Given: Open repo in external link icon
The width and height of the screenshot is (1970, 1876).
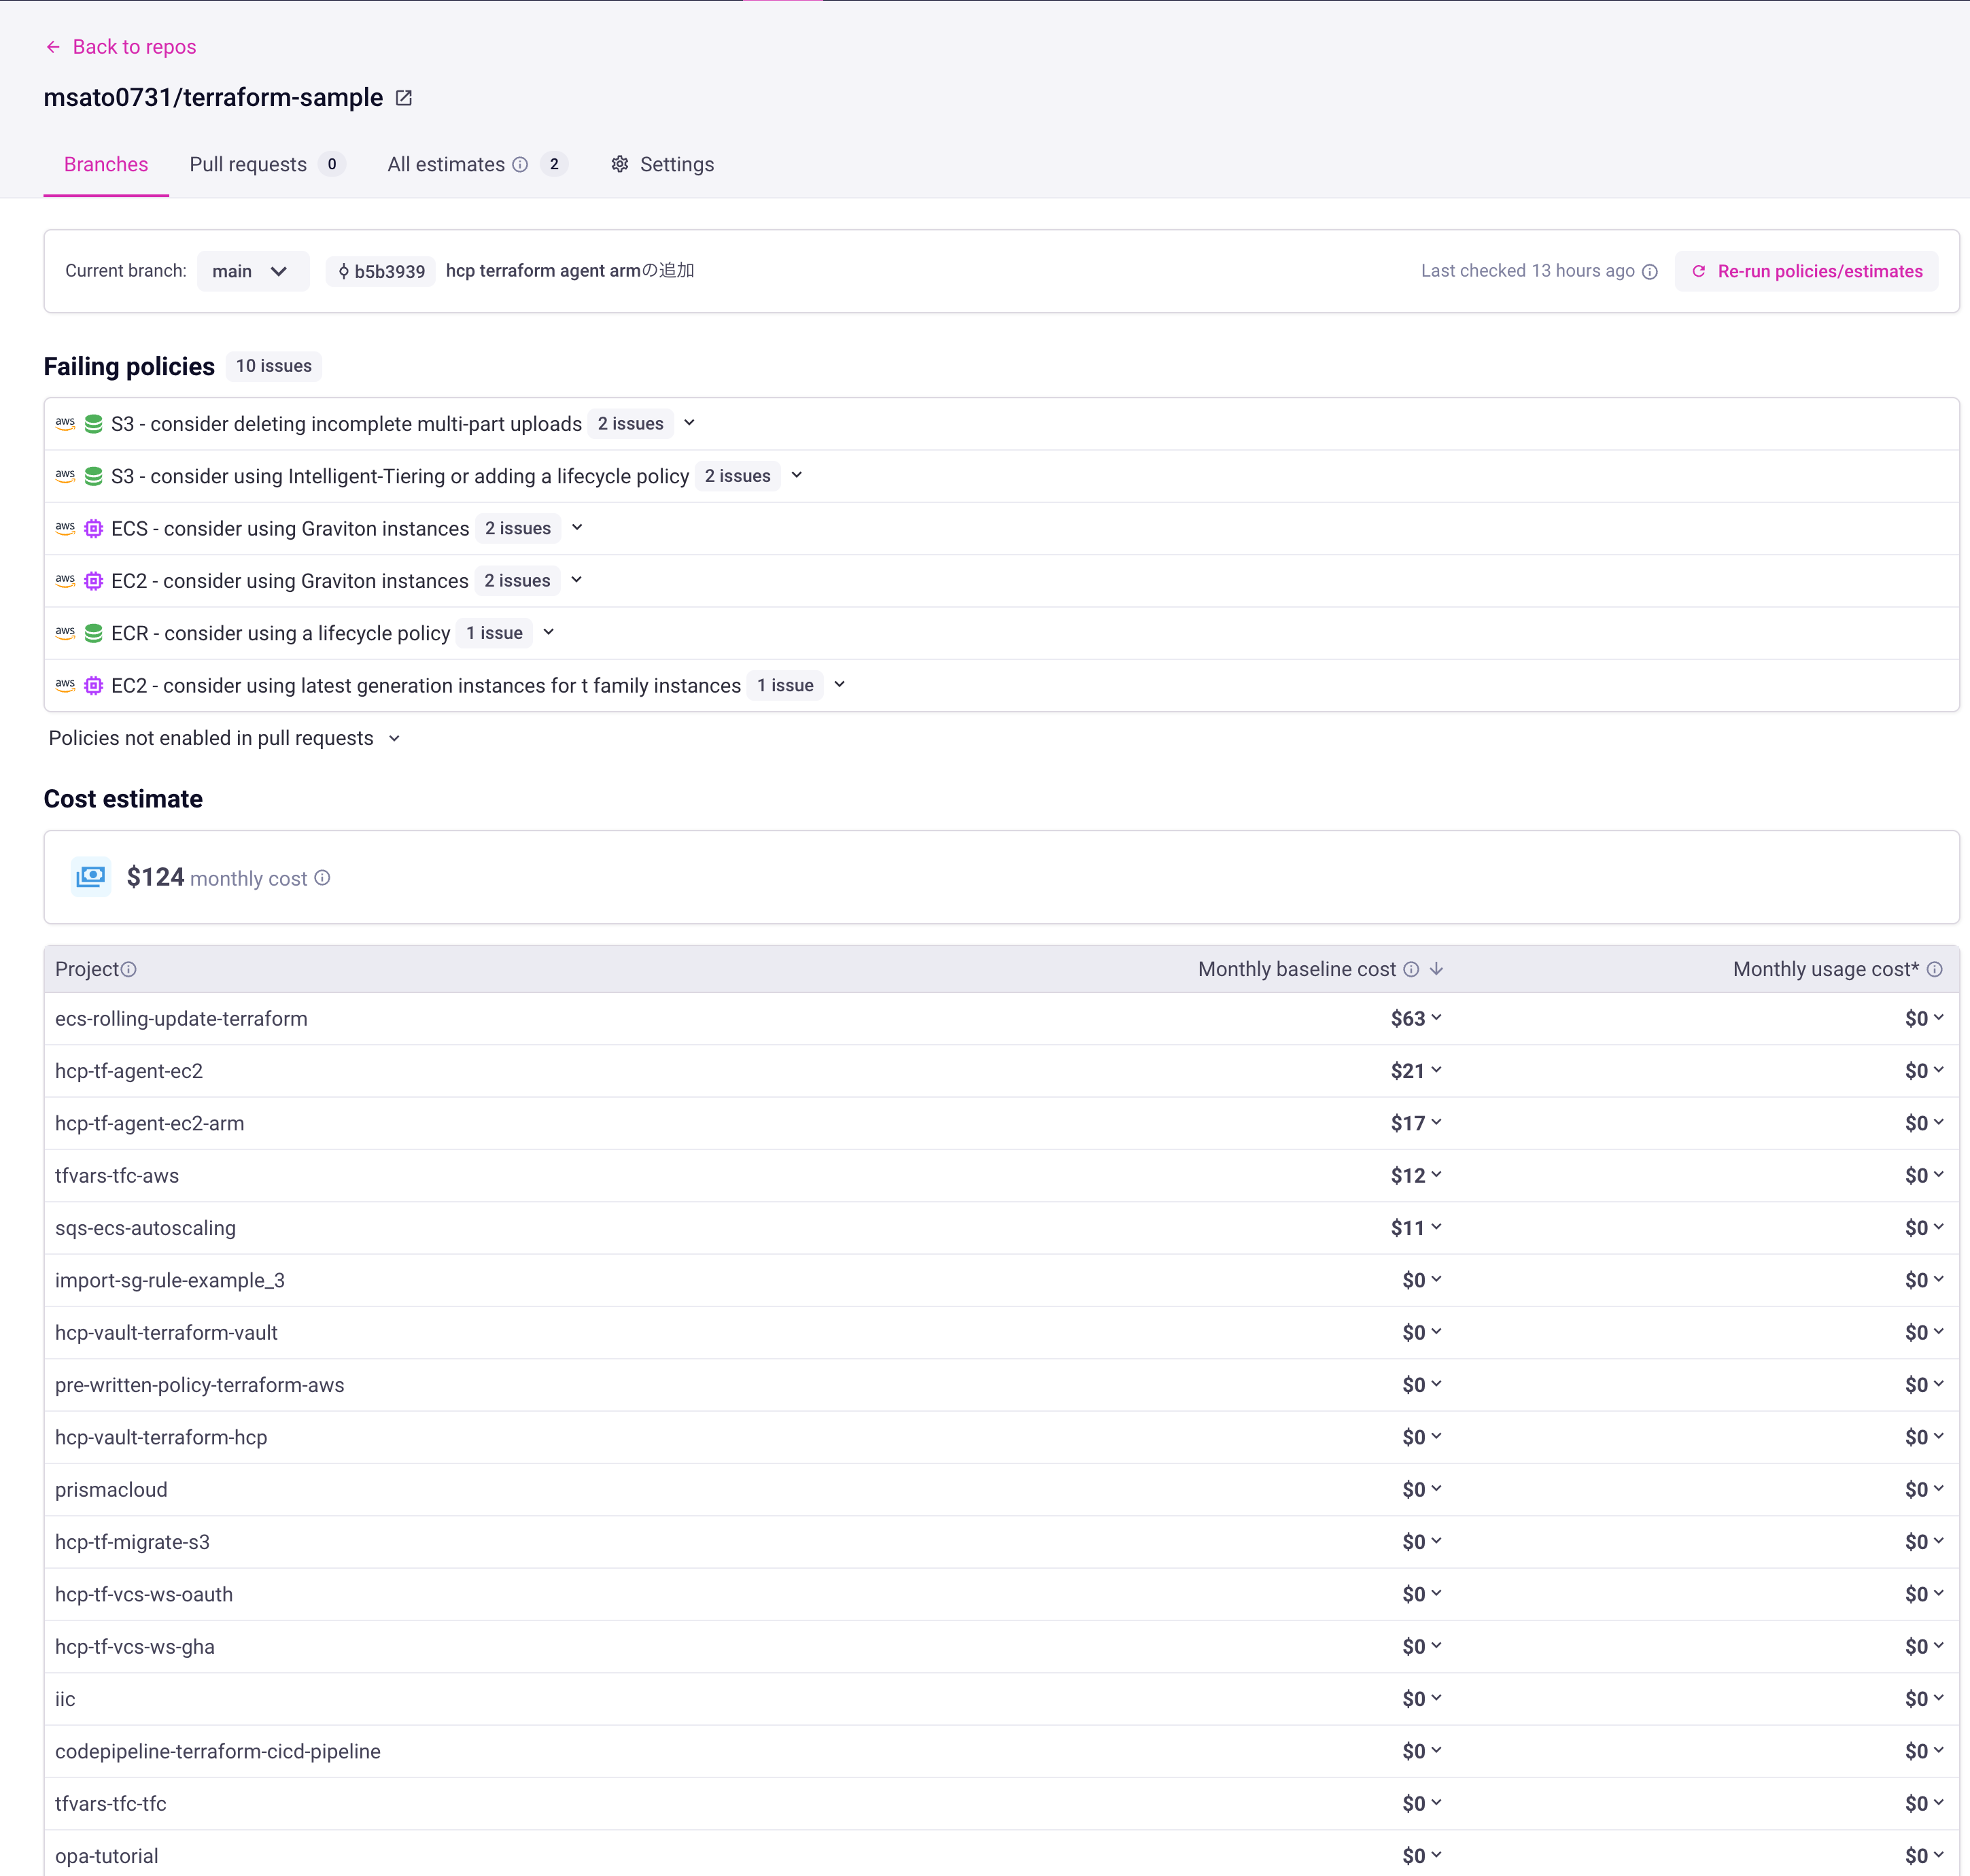Looking at the screenshot, I should (404, 98).
